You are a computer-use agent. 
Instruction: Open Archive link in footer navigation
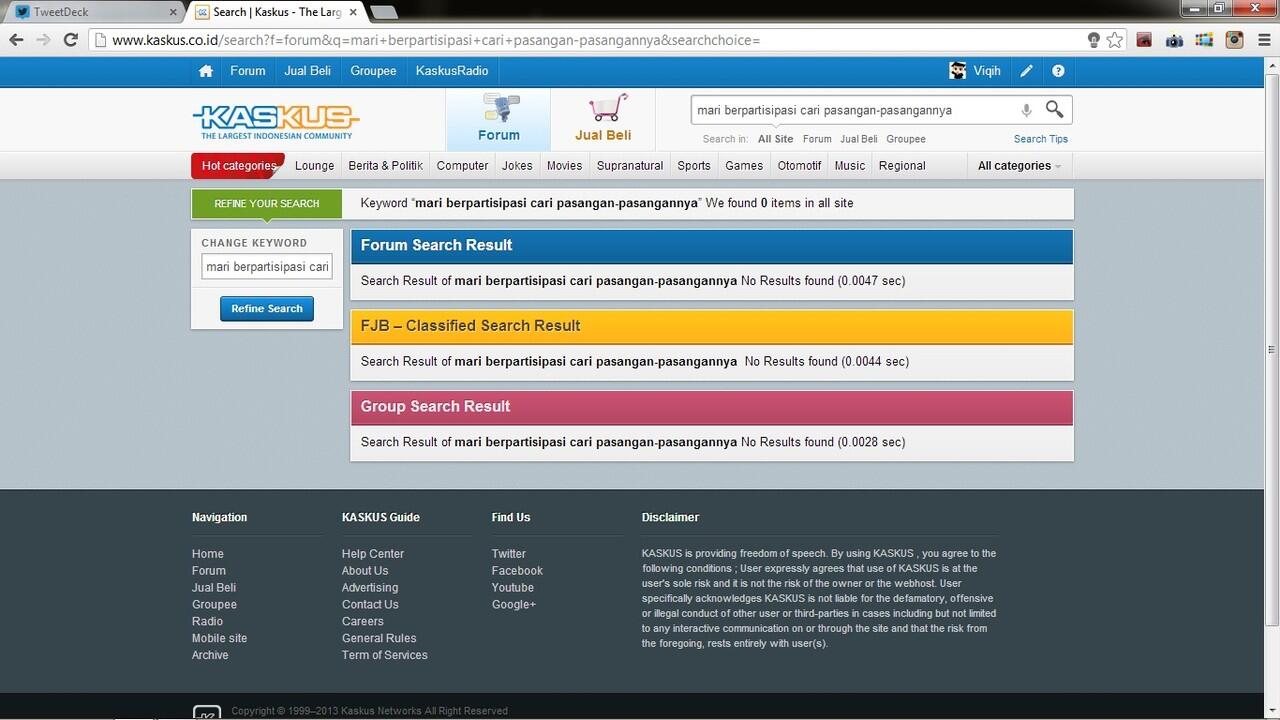[210, 655]
